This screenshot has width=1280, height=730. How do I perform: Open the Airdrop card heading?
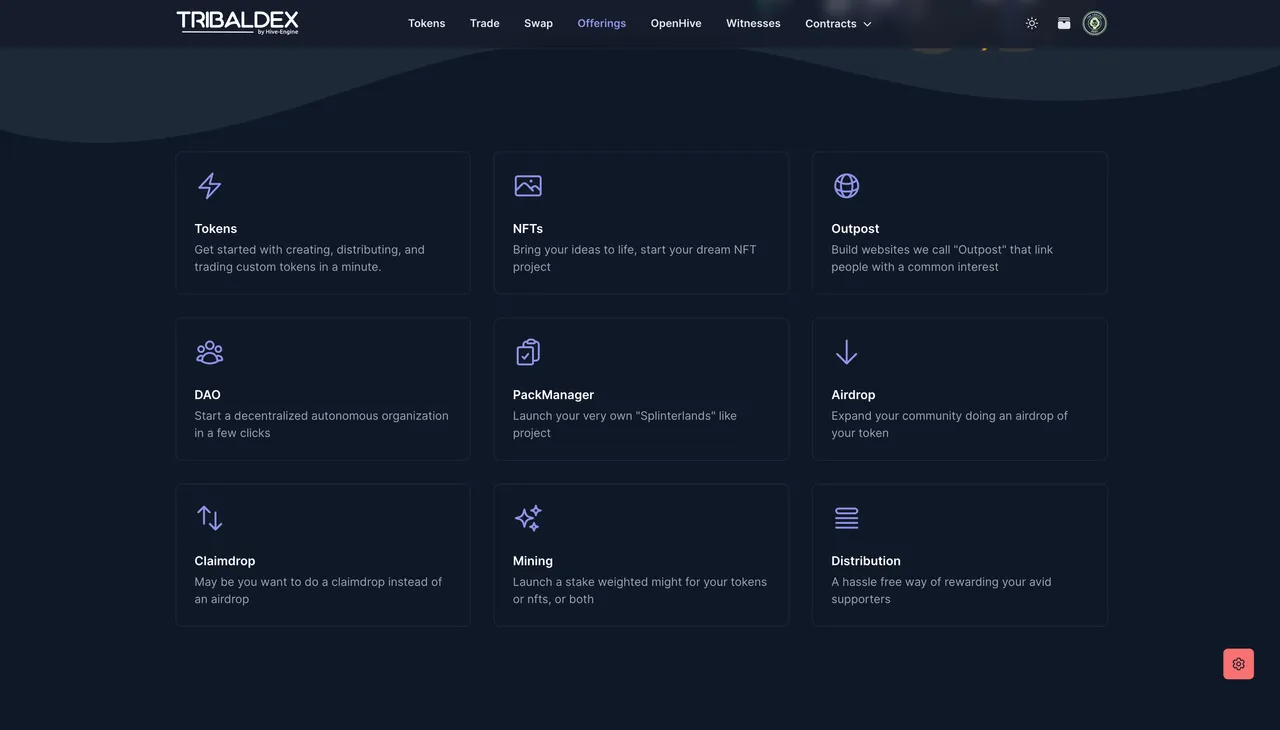pyautogui.click(x=854, y=395)
